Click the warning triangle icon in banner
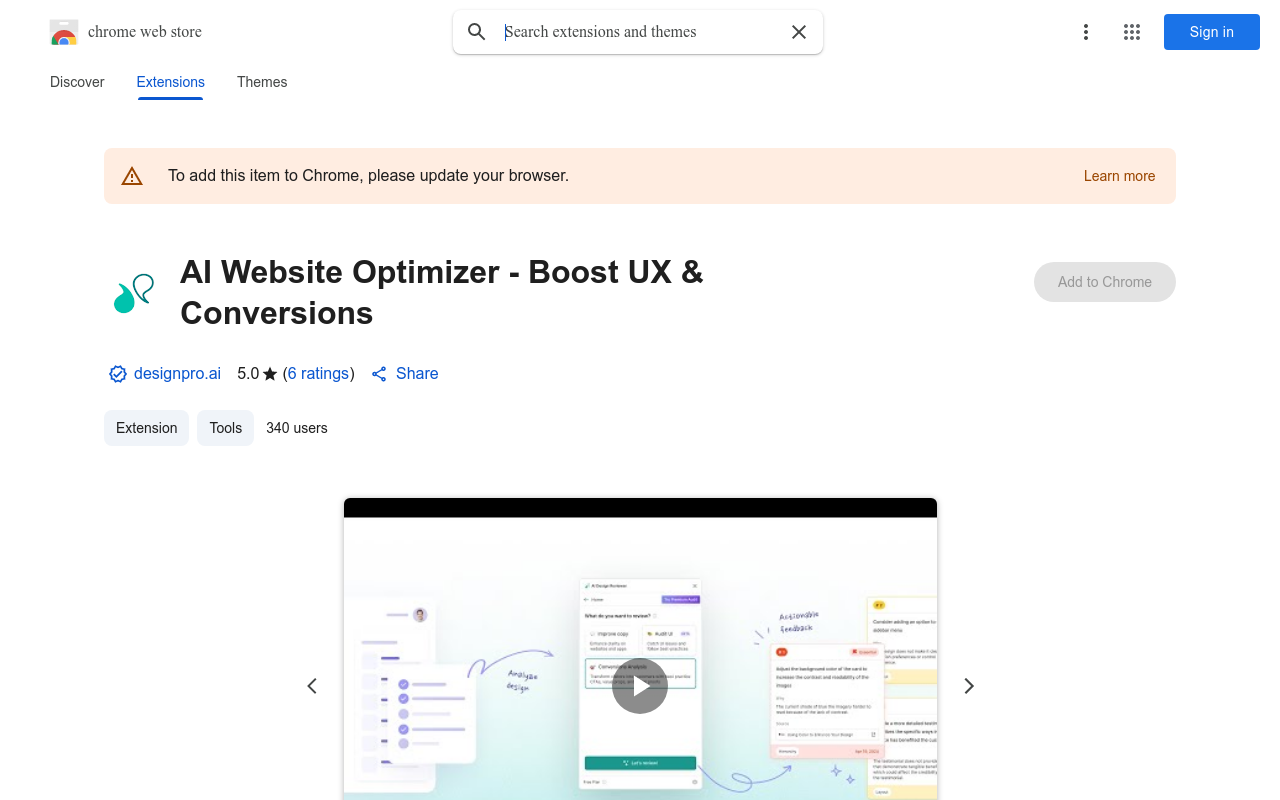The image size is (1280, 800). pyautogui.click(x=132, y=176)
